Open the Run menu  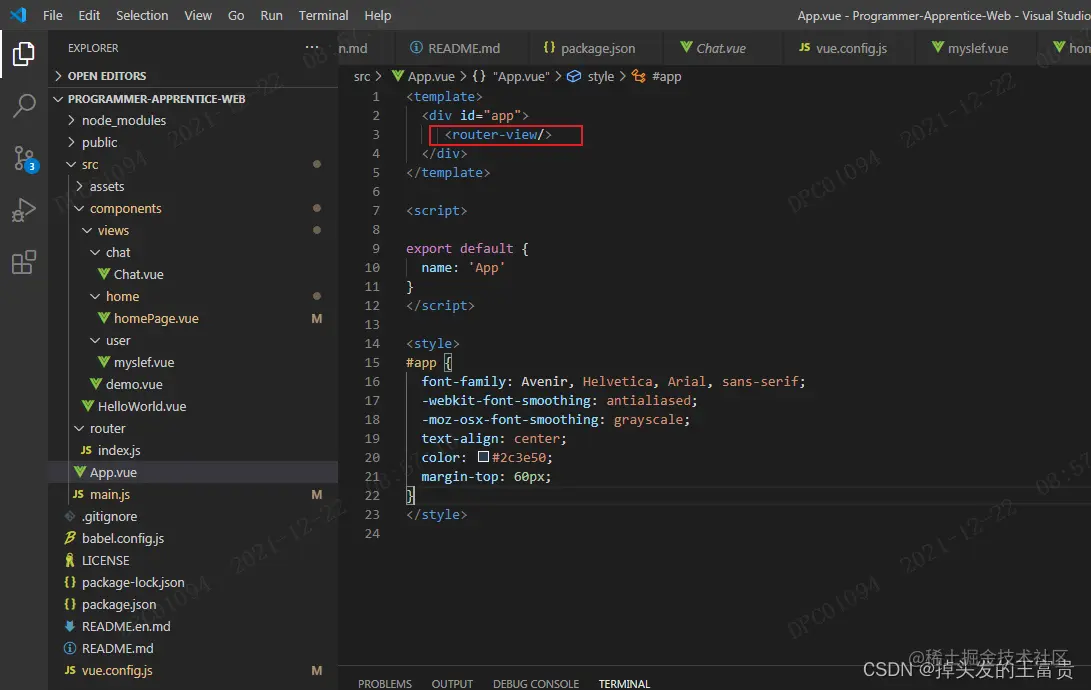(271, 15)
